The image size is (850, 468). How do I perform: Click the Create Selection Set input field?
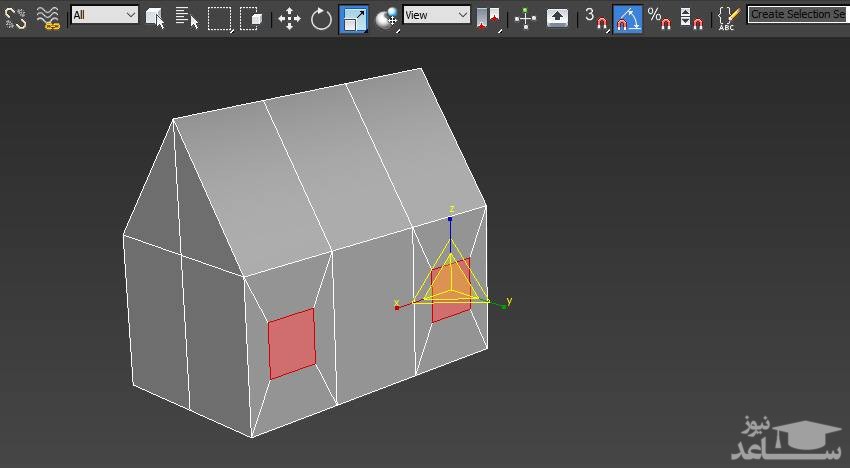tap(797, 15)
